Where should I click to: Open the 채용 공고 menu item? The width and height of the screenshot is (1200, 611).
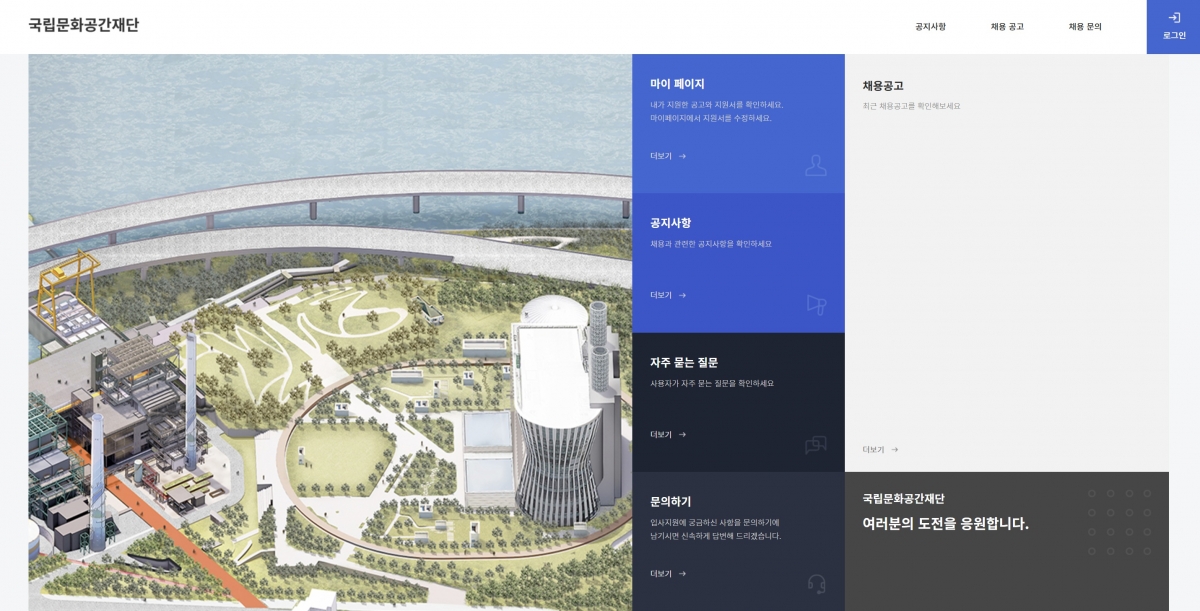click(x=1007, y=27)
